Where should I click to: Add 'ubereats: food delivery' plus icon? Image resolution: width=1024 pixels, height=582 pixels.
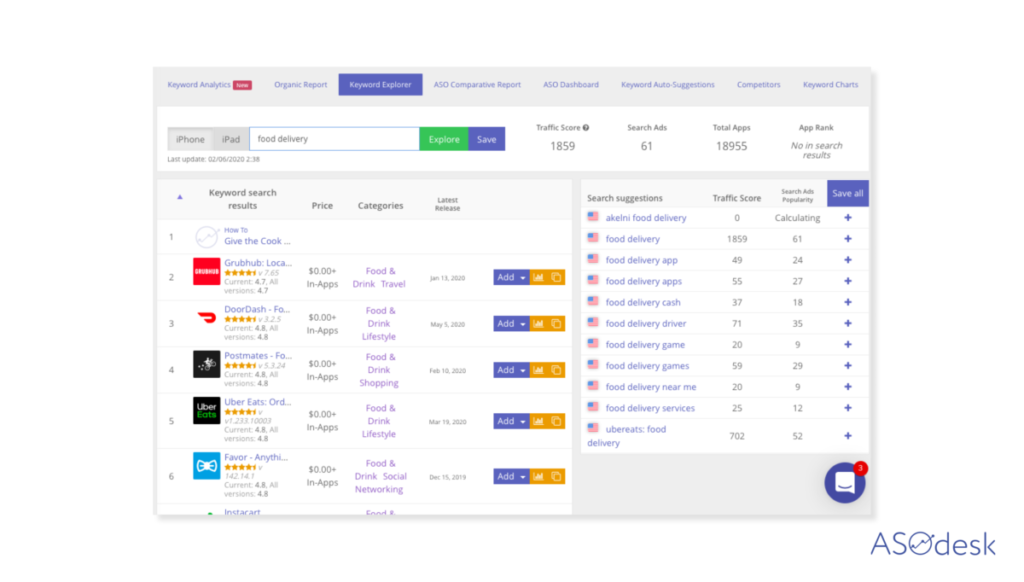click(848, 436)
